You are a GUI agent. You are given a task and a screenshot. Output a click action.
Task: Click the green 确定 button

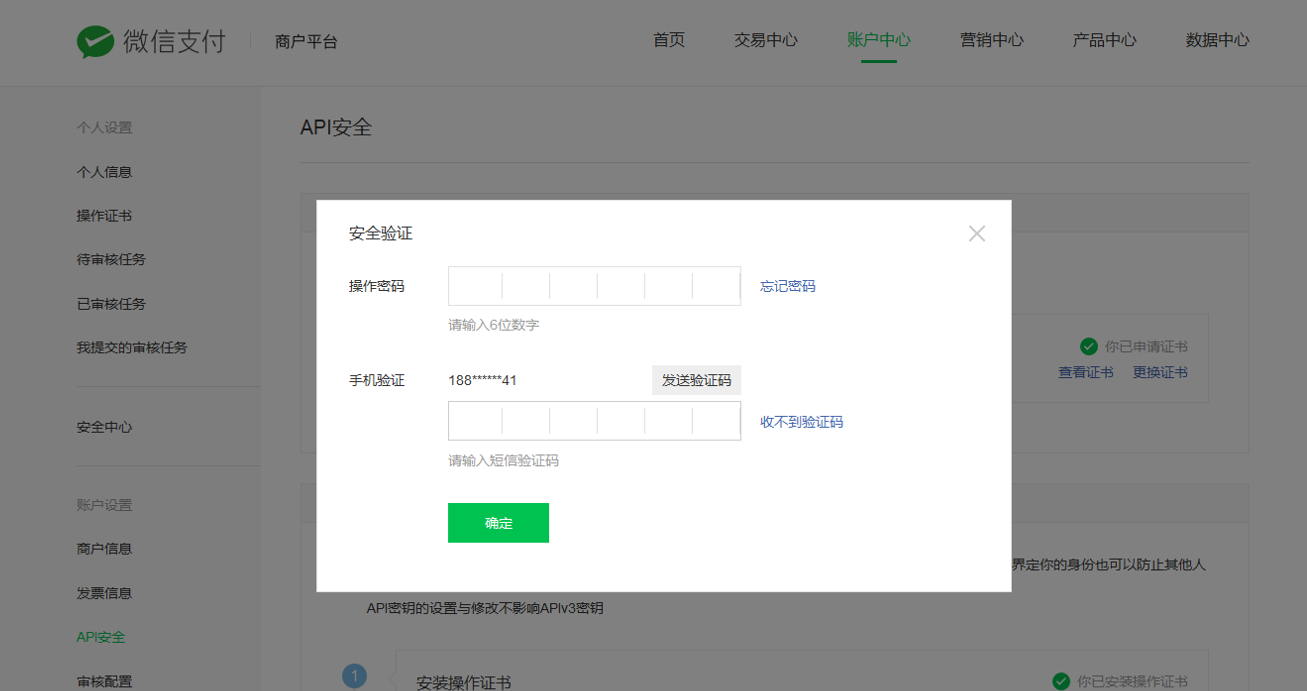498,523
